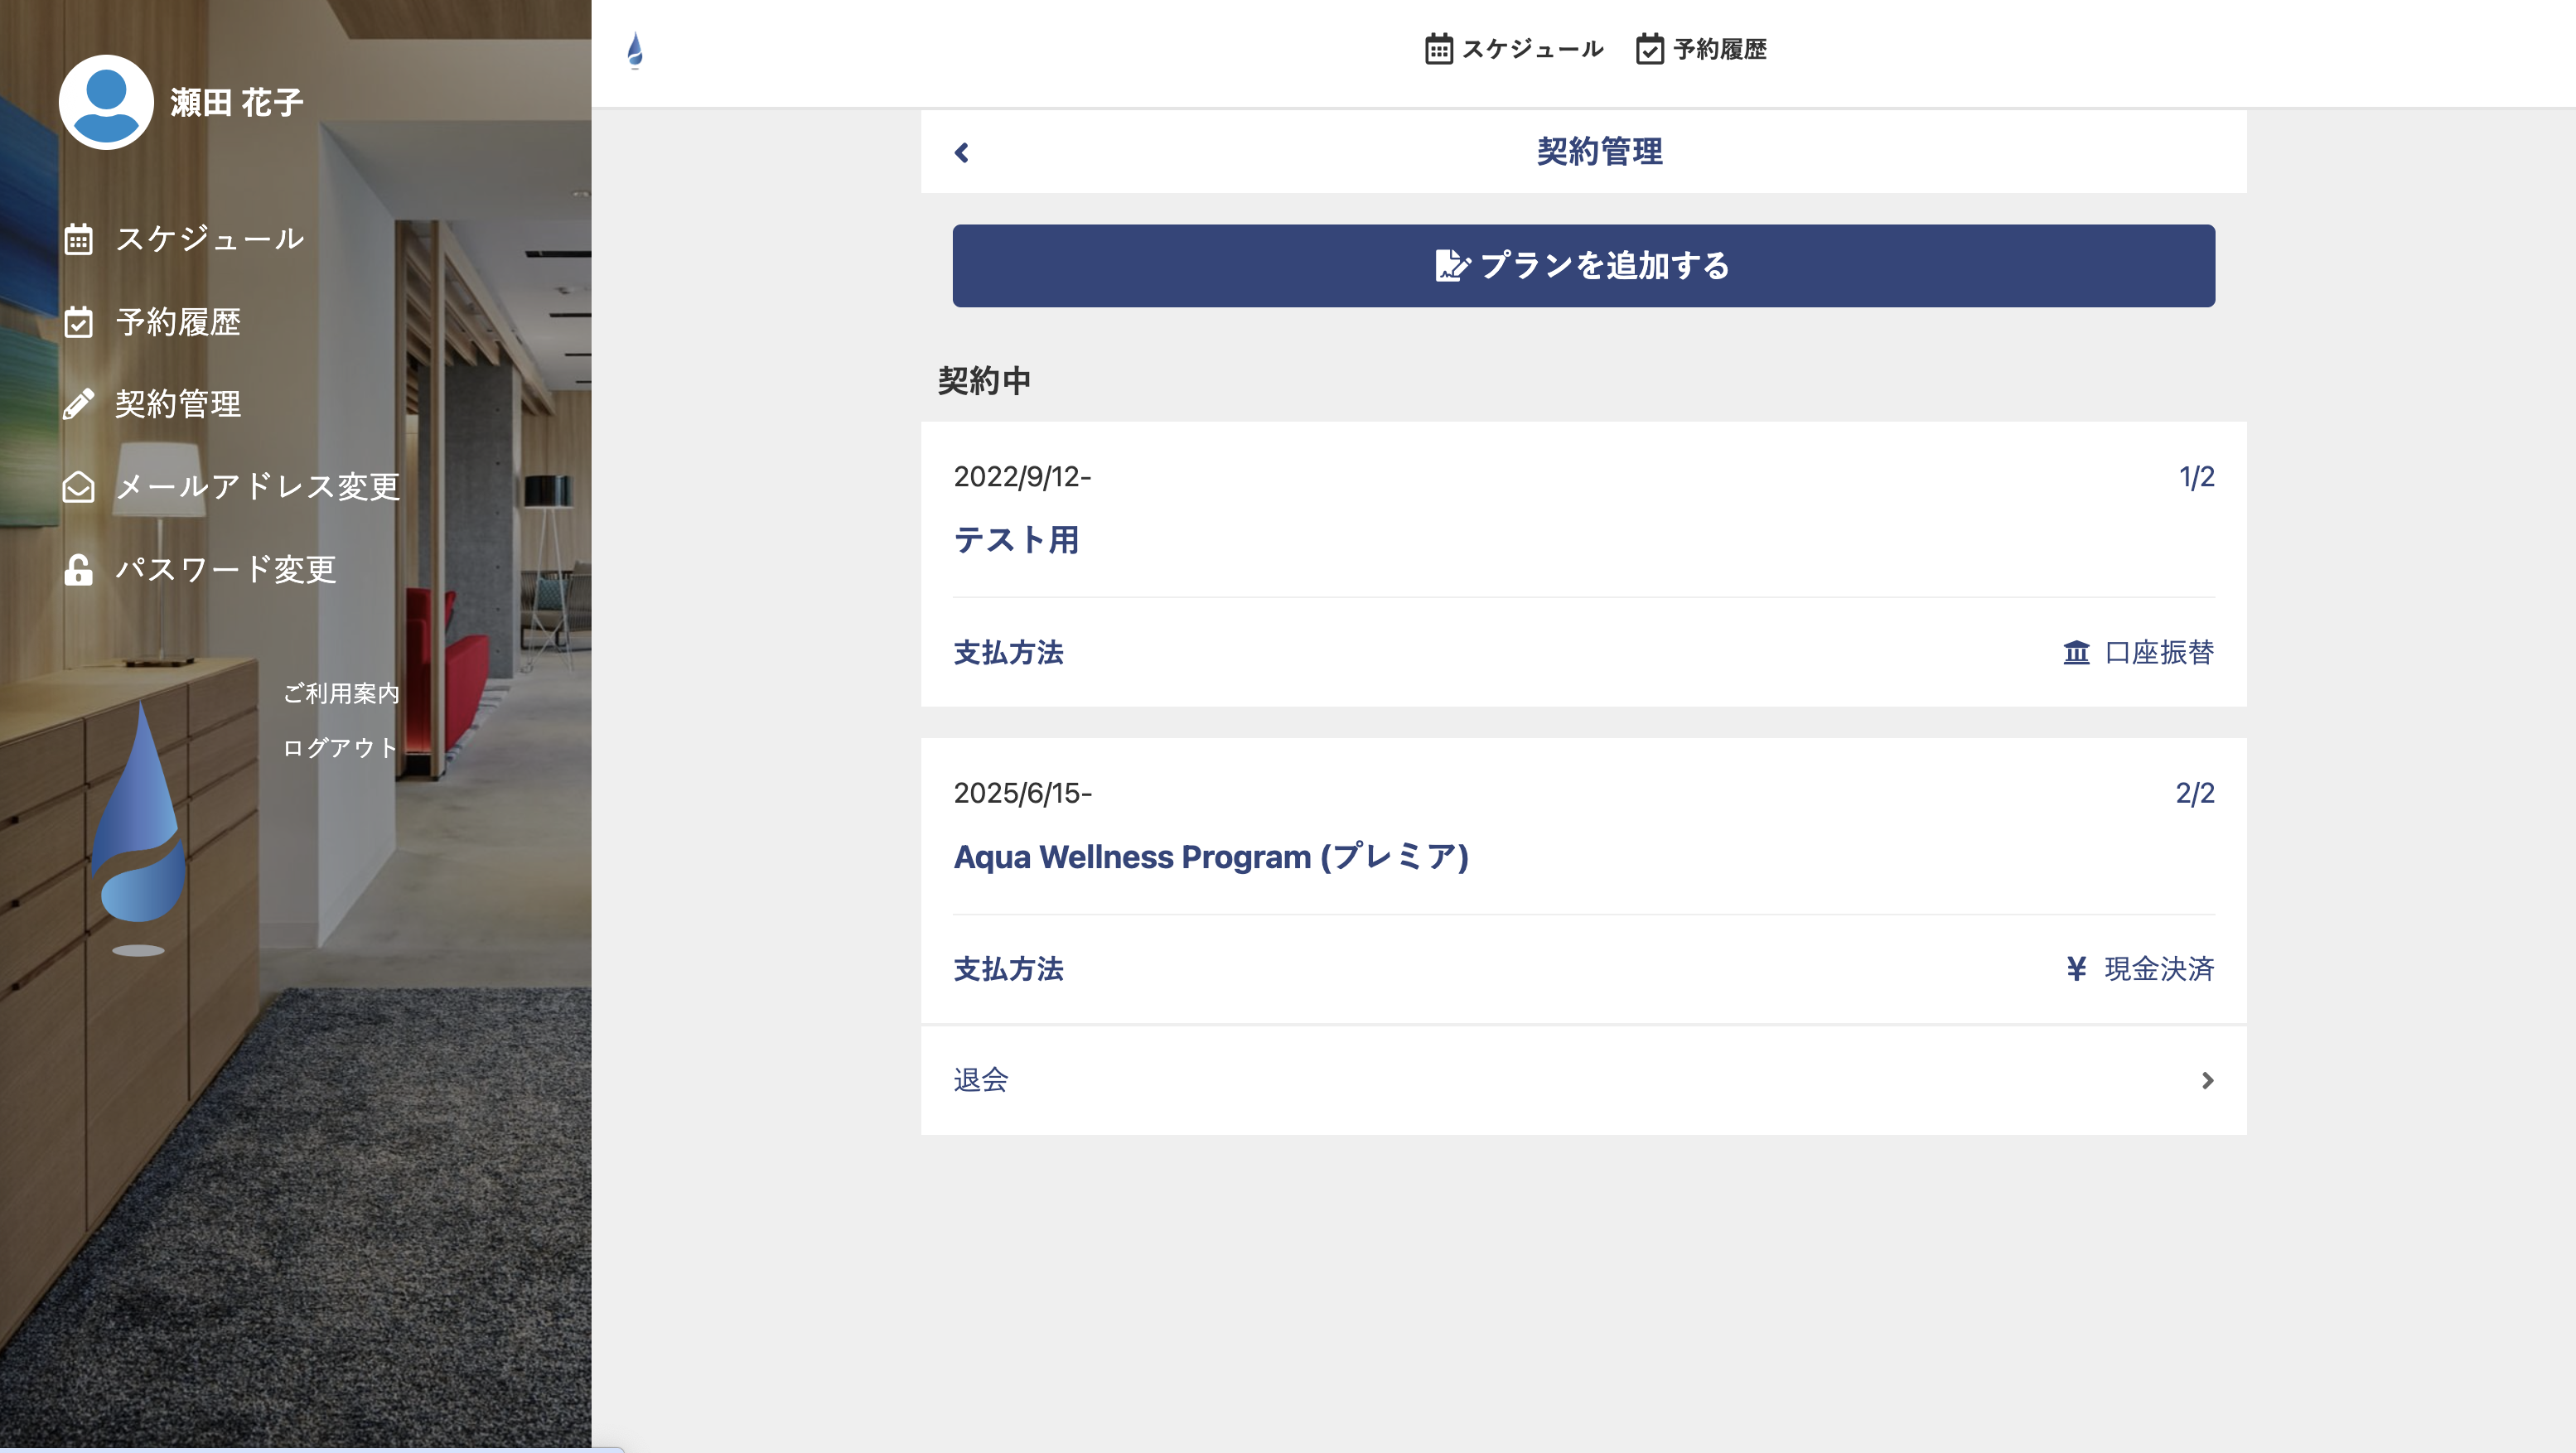Open 予約履歴 in the sidebar menu

click(x=178, y=322)
